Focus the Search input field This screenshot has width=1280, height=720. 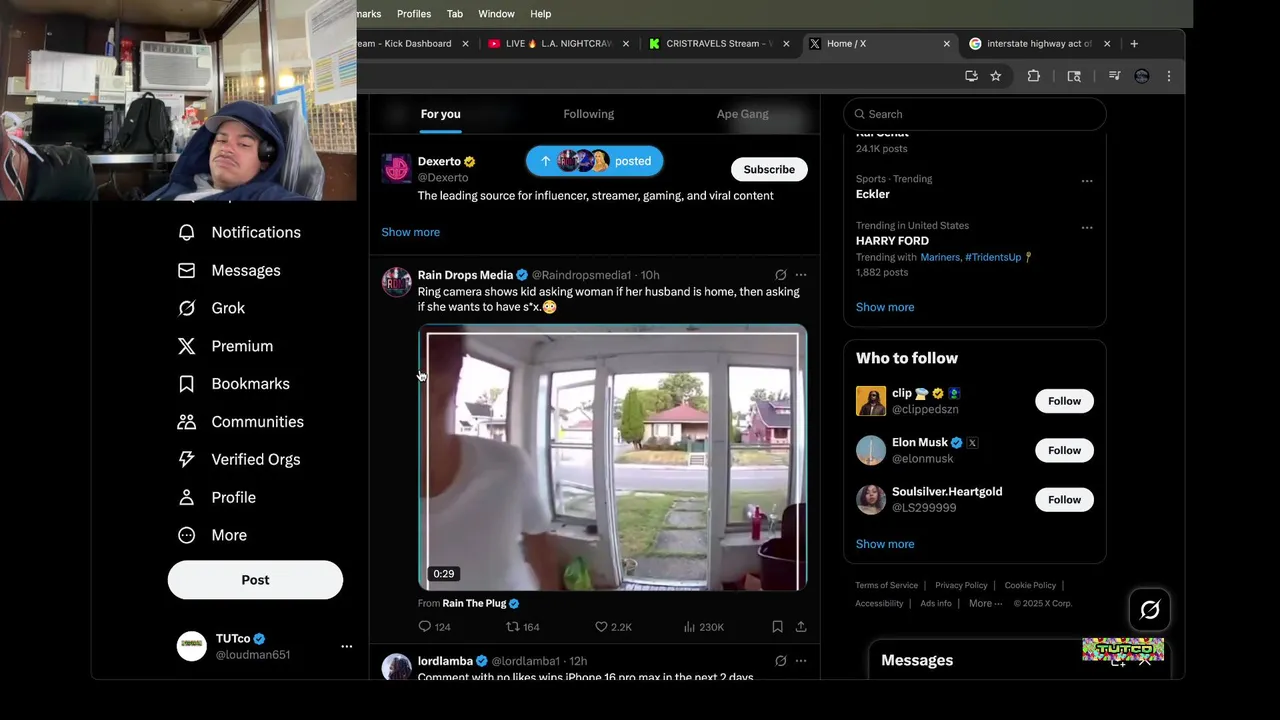pyautogui.click(x=975, y=114)
